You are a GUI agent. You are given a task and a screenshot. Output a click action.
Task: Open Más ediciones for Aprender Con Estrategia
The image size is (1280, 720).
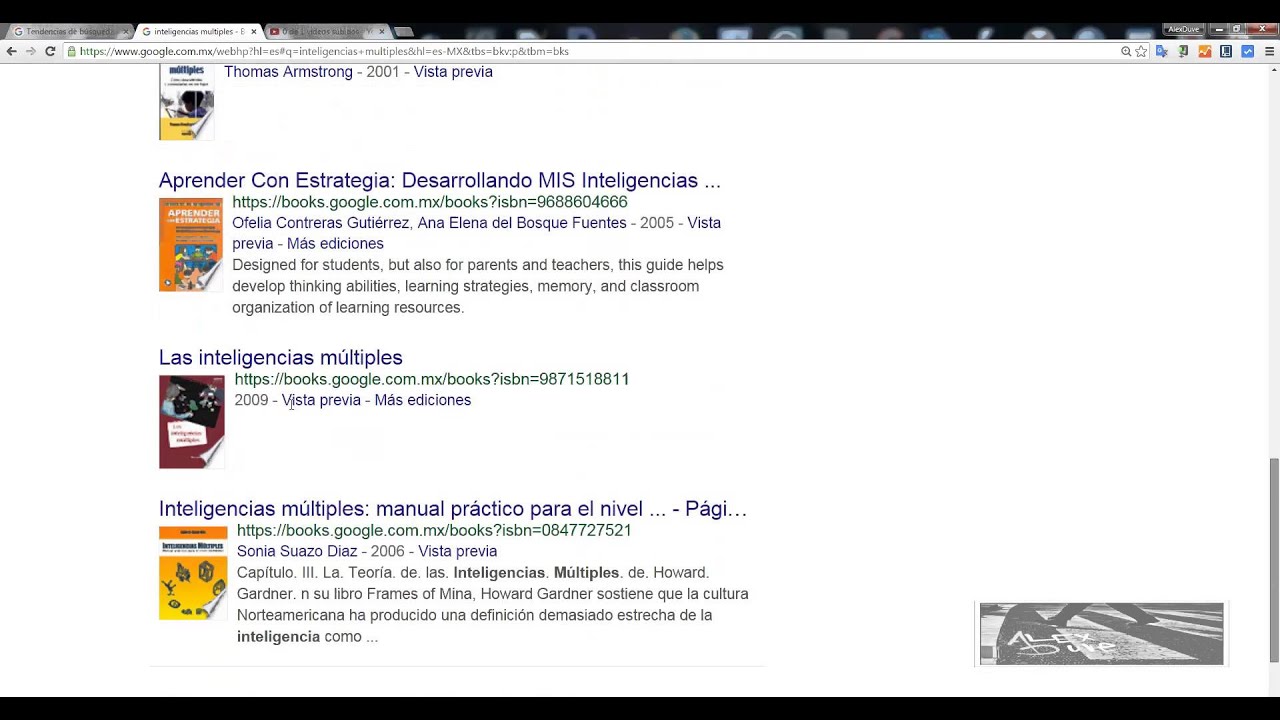[x=335, y=244]
